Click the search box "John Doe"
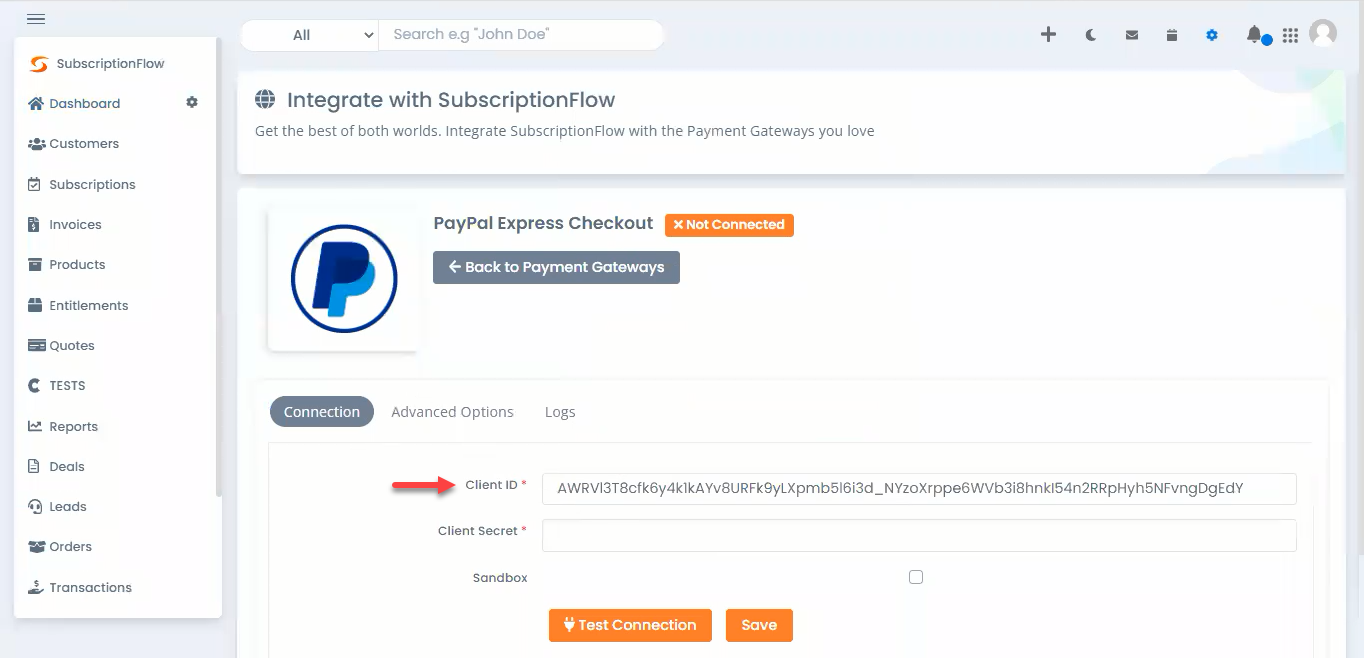The height and width of the screenshot is (658, 1364). coord(521,35)
